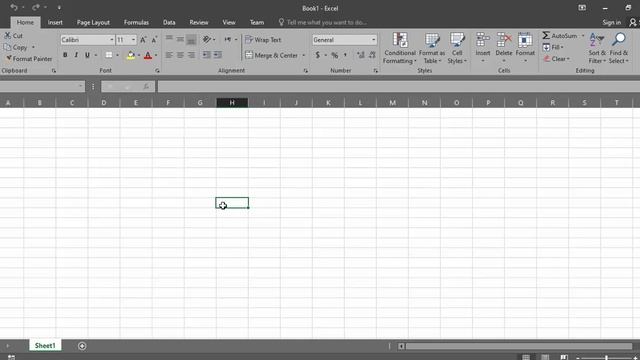640x360 pixels.
Task: Enable Wrap Text
Action: [263, 40]
